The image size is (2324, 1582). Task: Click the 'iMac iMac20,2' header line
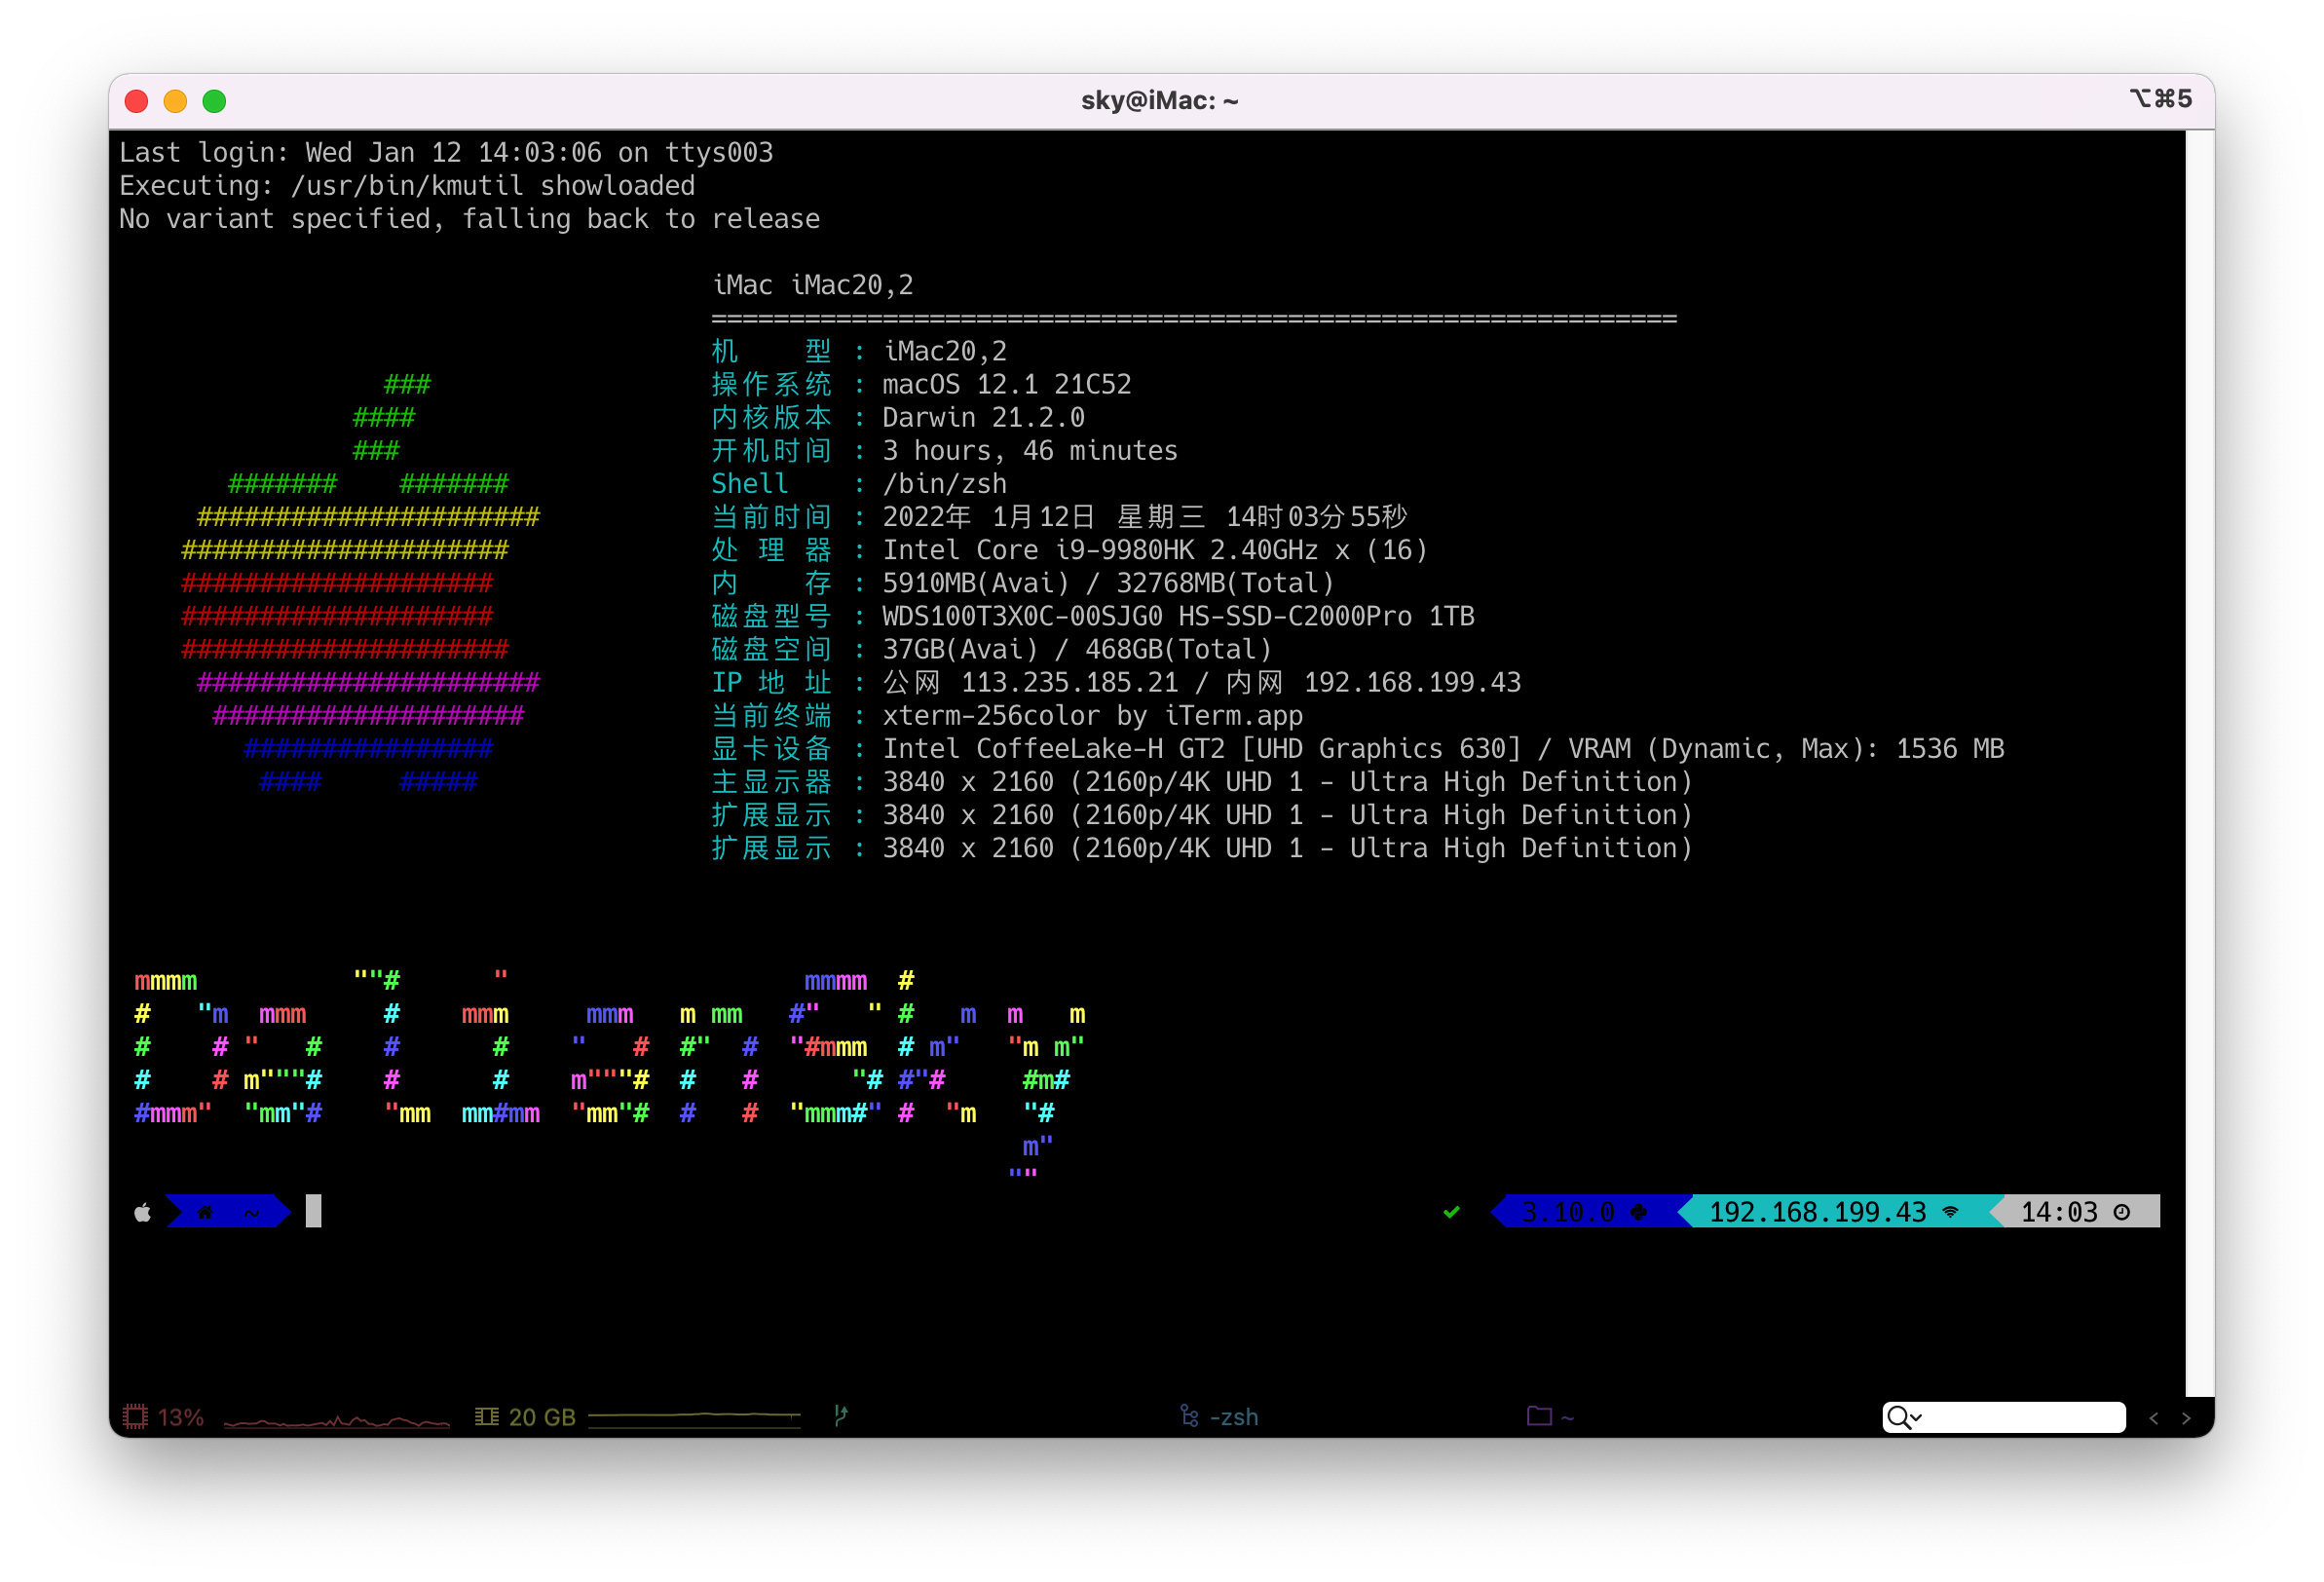[812, 286]
